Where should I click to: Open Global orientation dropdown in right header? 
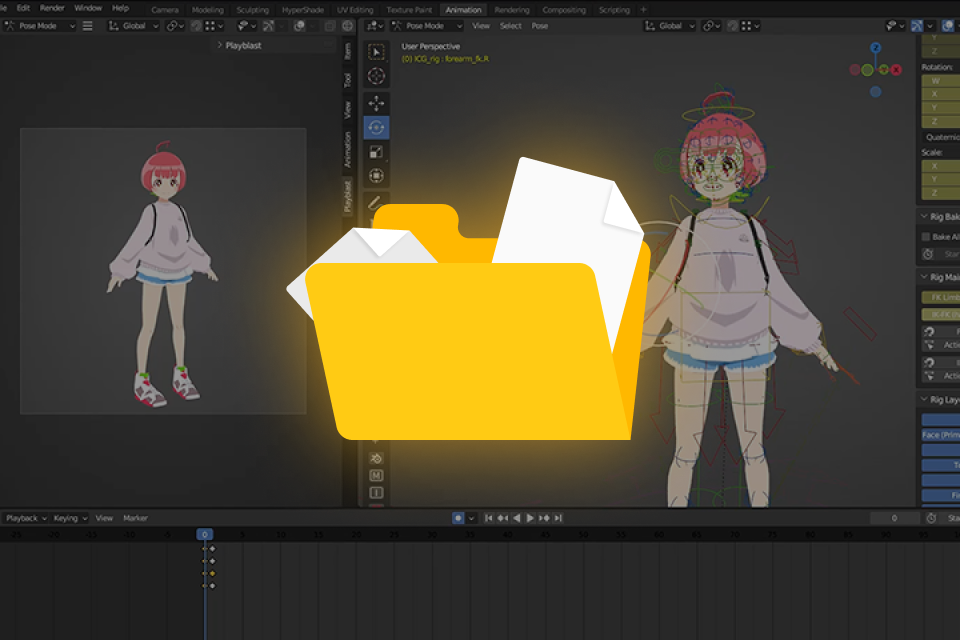(670, 26)
